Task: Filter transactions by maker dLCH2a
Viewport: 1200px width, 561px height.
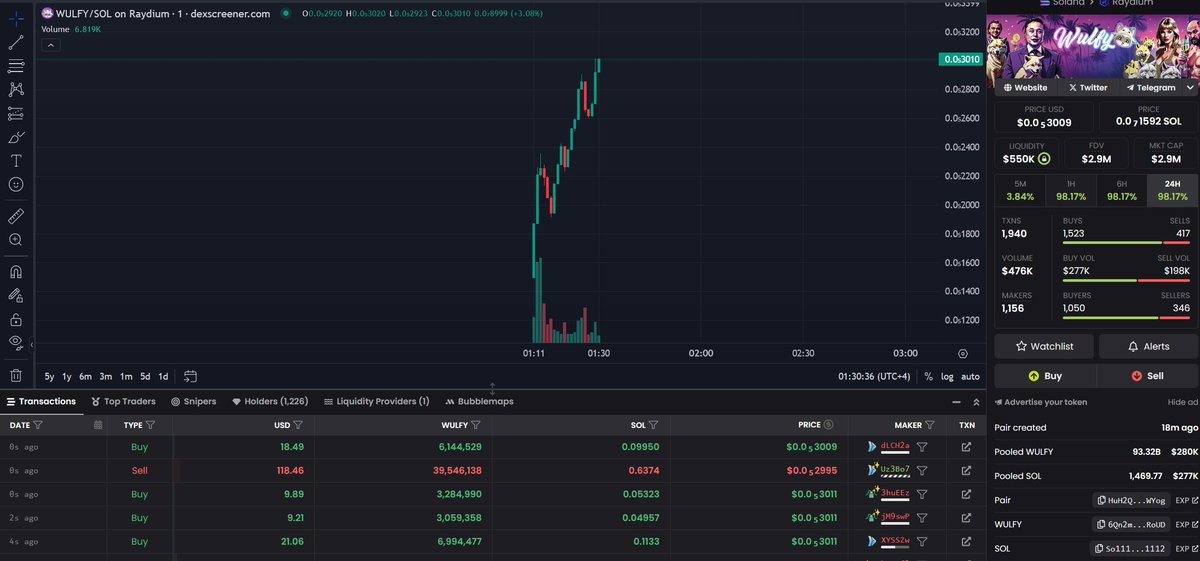Action: [x=923, y=447]
